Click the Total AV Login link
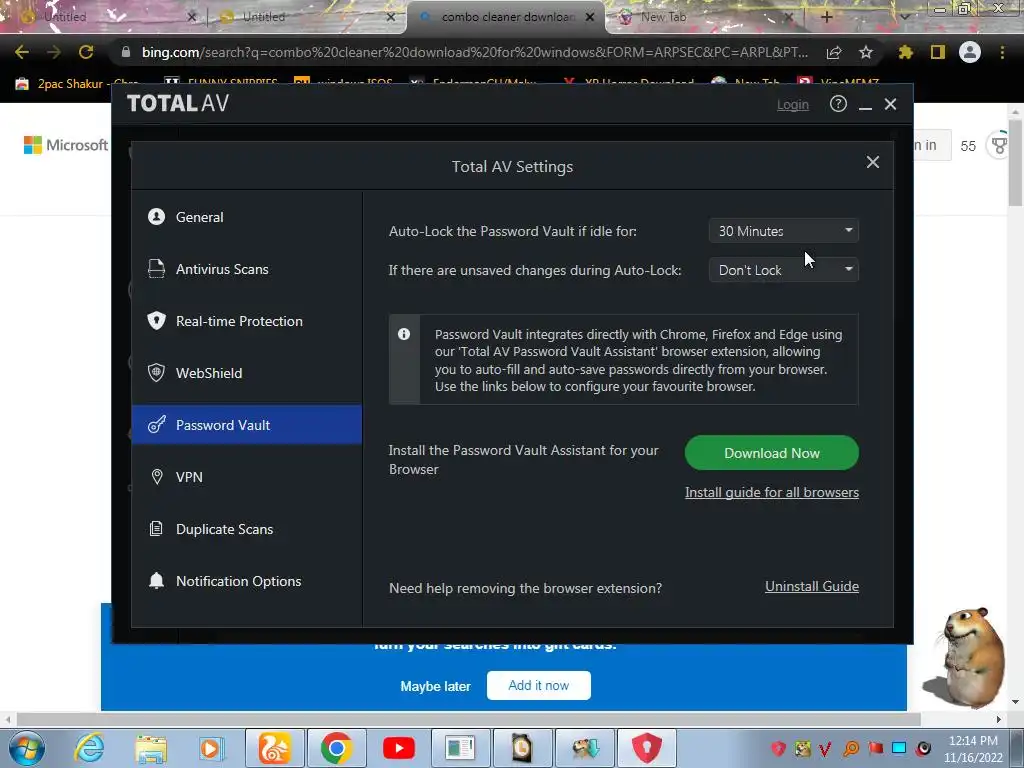Image resolution: width=1024 pixels, height=768 pixels. pos(792,104)
